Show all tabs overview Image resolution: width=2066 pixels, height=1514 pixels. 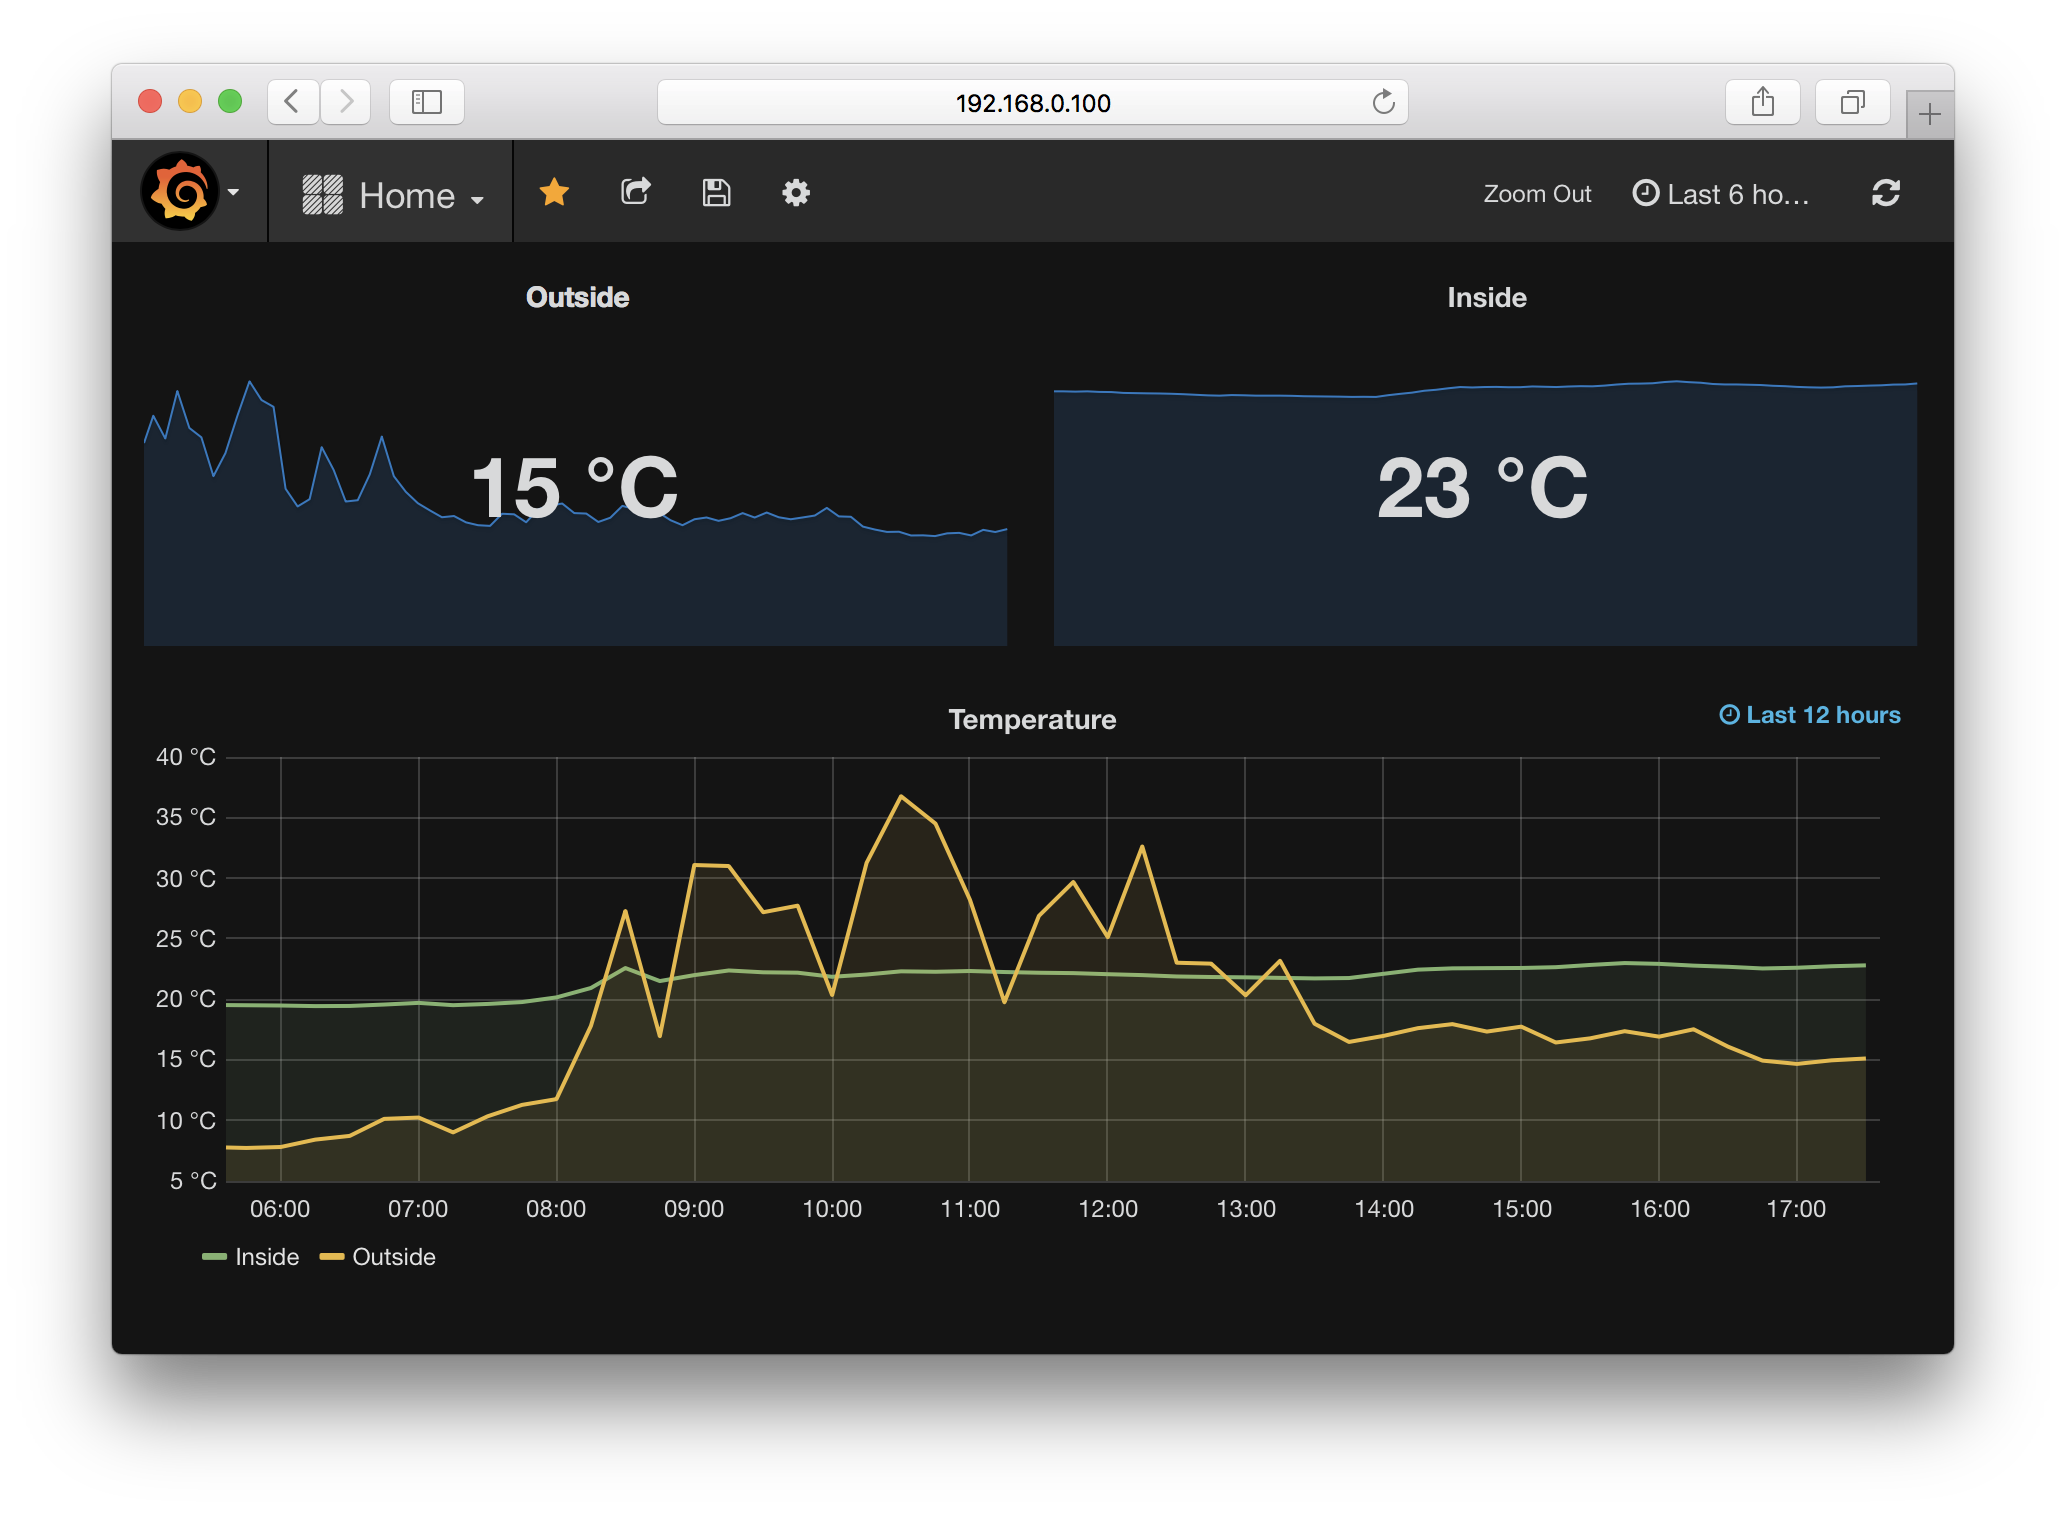1852,102
